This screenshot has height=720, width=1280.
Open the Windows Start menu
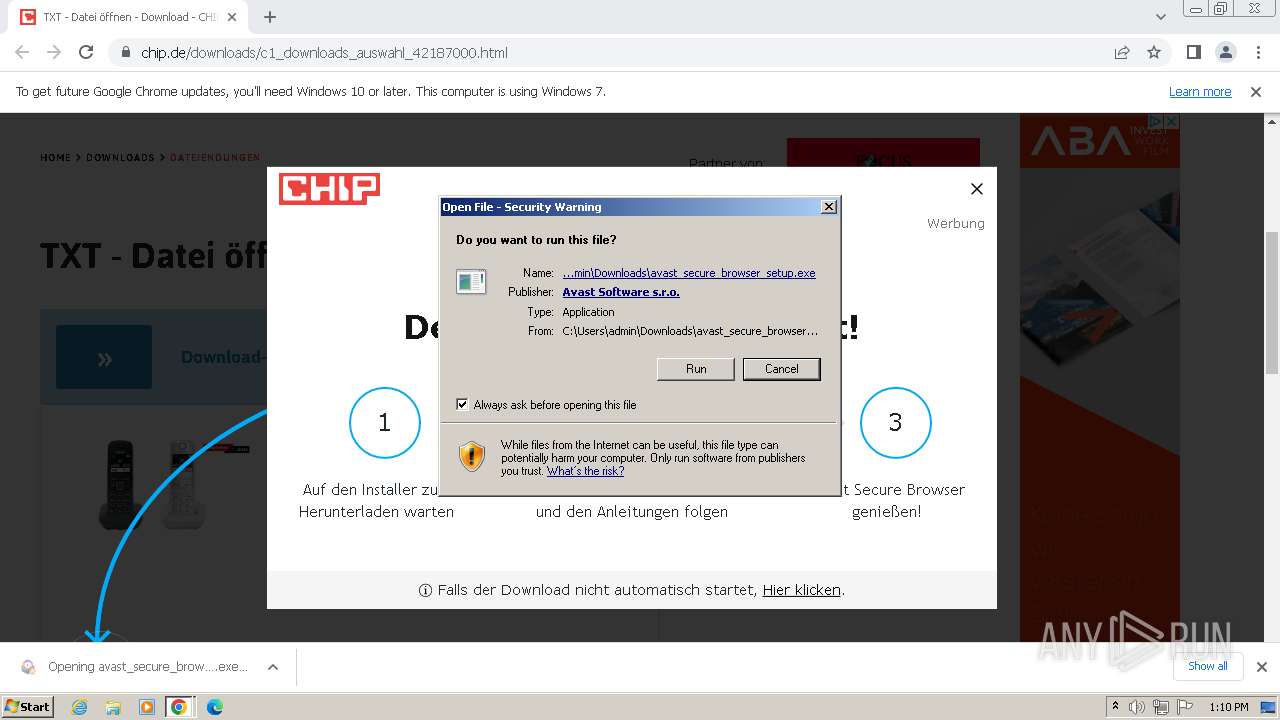coord(27,706)
